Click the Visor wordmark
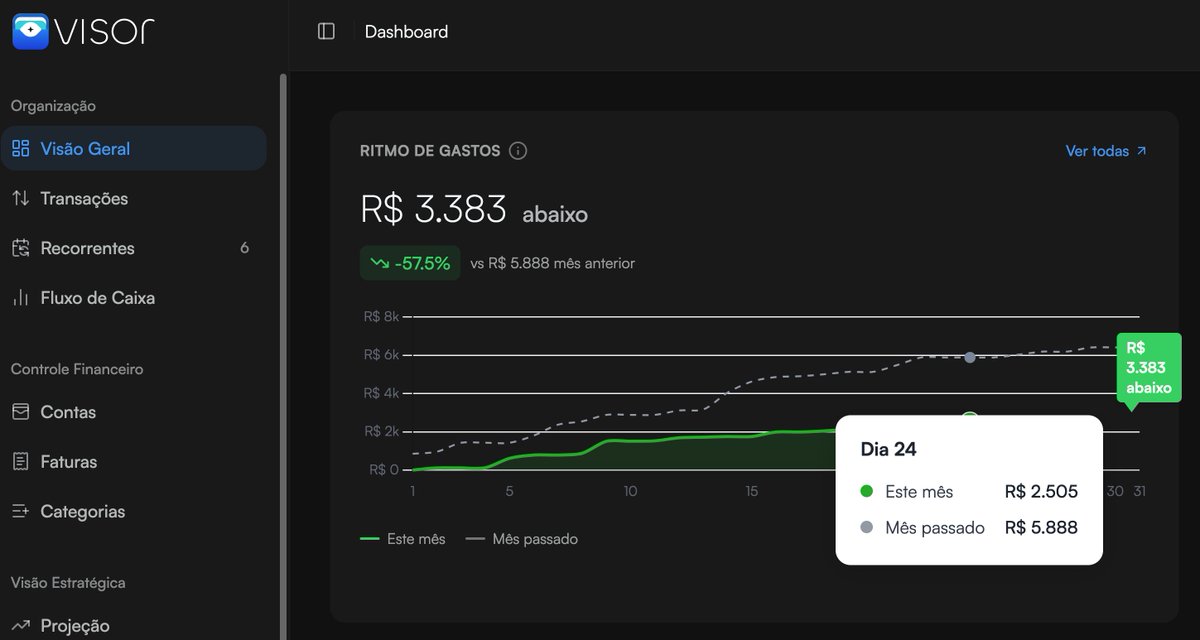Viewport: 1200px width, 640px height. click(x=105, y=32)
